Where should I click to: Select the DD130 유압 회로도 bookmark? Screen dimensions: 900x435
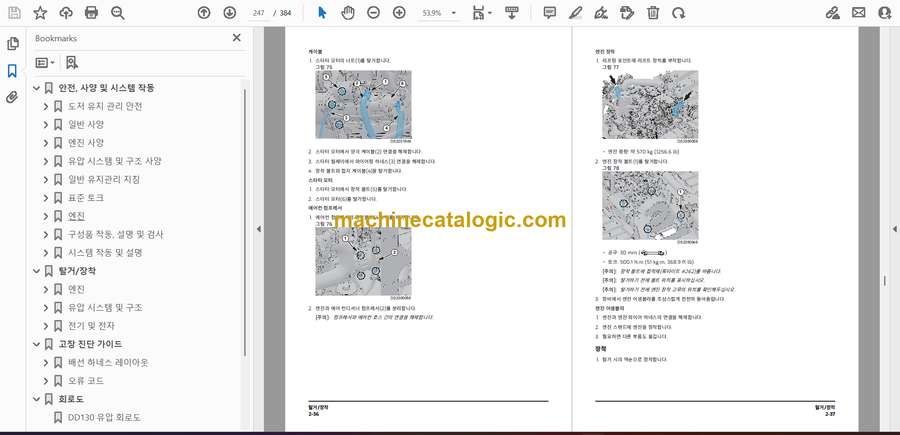[104, 417]
